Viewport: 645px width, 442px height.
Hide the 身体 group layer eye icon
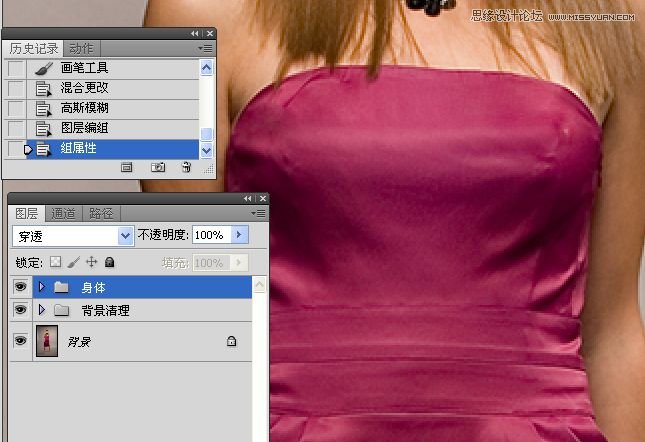pyautogui.click(x=19, y=287)
